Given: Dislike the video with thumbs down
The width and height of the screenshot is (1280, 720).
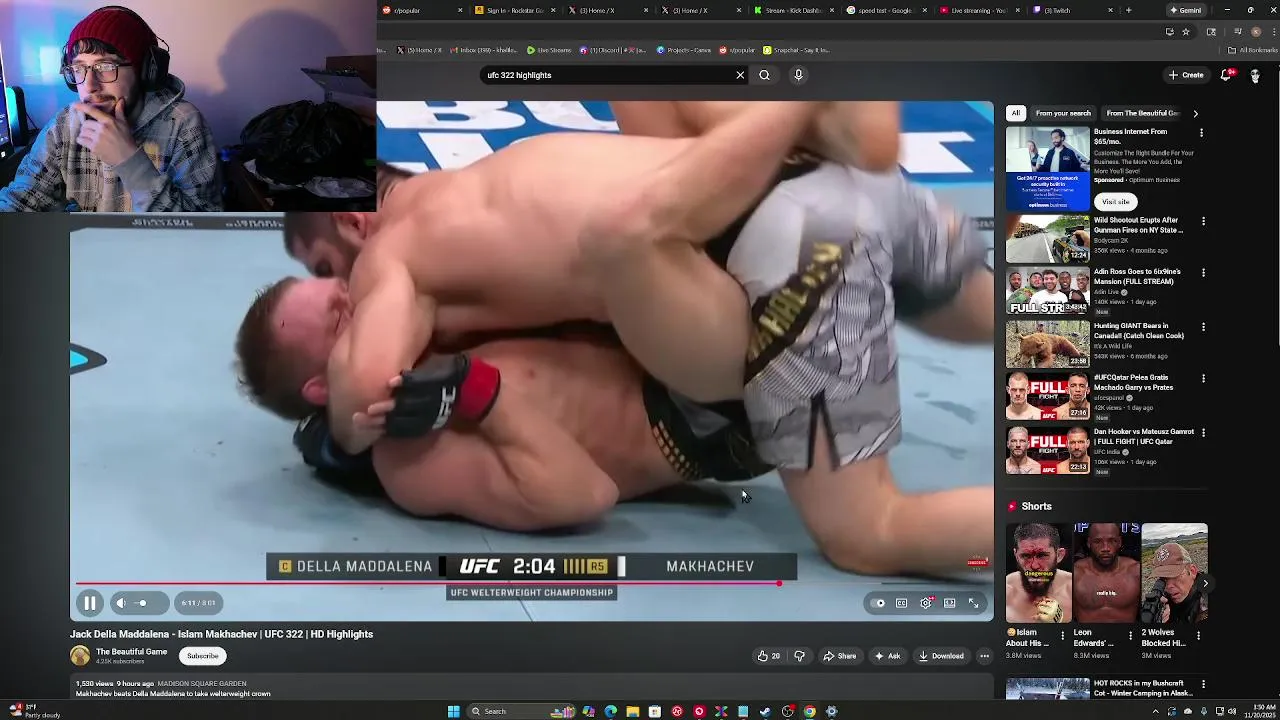Looking at the screenshot, I should point(799,656).
